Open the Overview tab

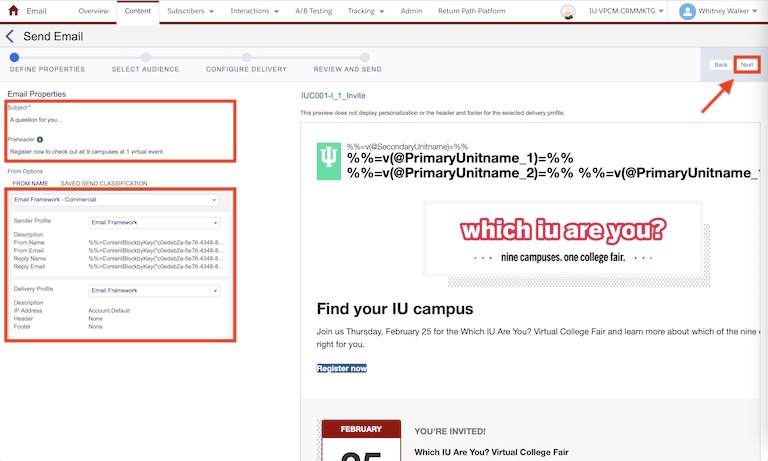94,11
